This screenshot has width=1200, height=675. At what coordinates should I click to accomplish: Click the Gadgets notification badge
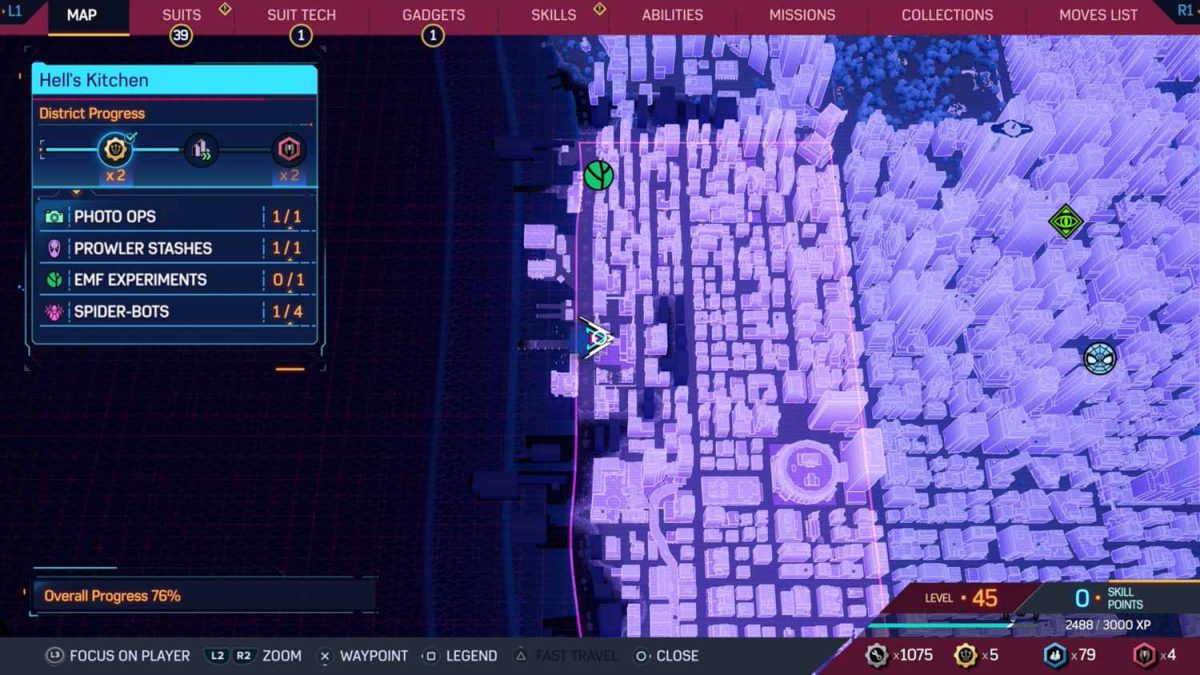432,36
